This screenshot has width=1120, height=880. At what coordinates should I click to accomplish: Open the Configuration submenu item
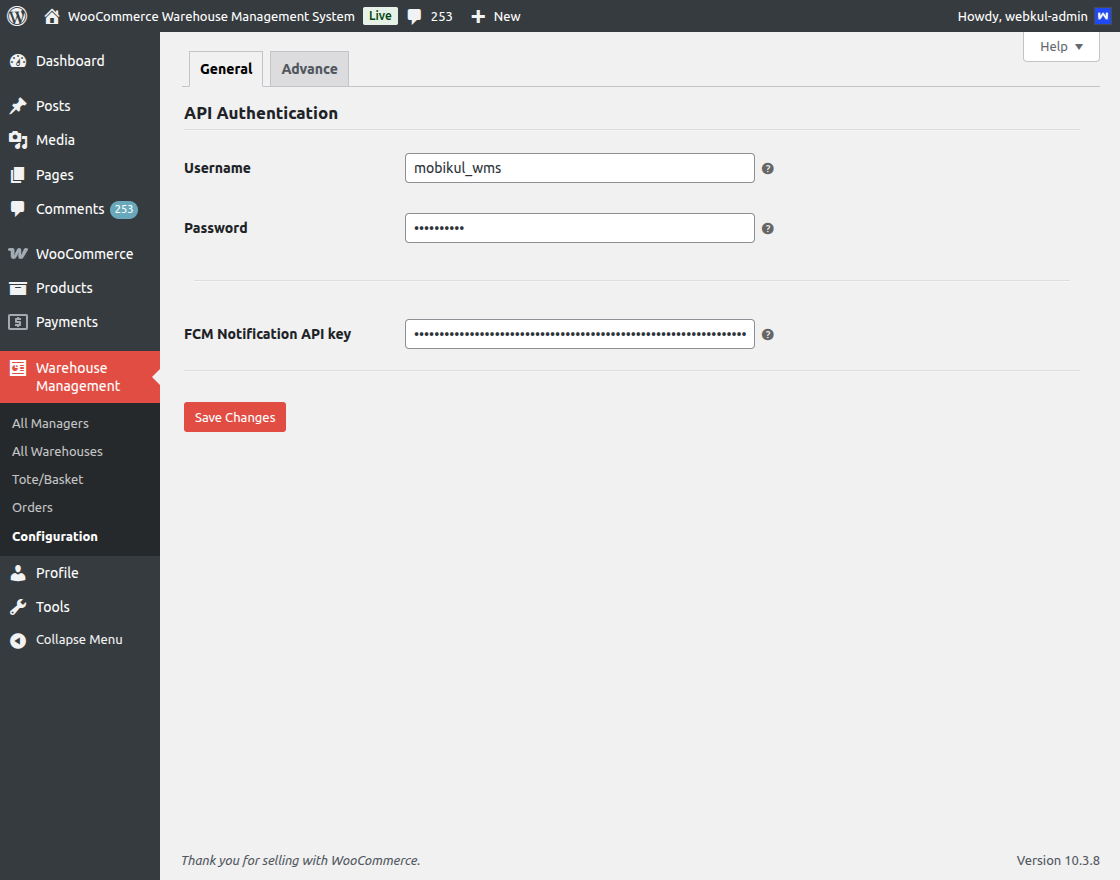pos(55,536)
